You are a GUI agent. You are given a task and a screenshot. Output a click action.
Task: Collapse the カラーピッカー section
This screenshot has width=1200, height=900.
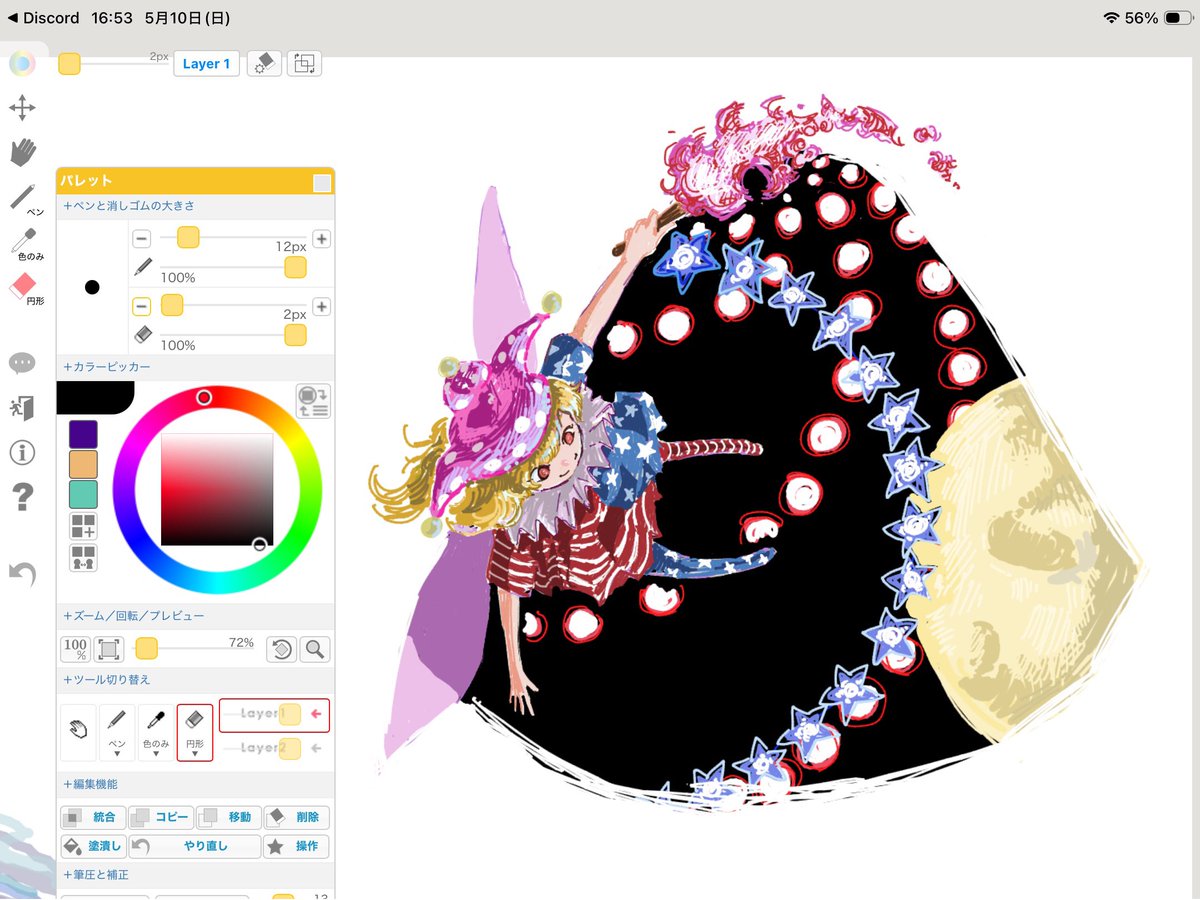coord(107,367)
